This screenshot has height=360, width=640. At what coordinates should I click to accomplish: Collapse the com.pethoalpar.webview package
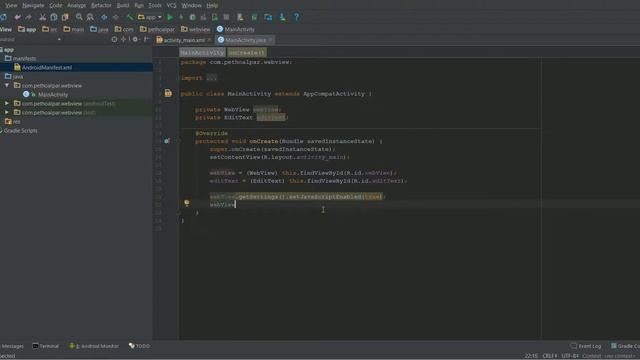(7, 86)
